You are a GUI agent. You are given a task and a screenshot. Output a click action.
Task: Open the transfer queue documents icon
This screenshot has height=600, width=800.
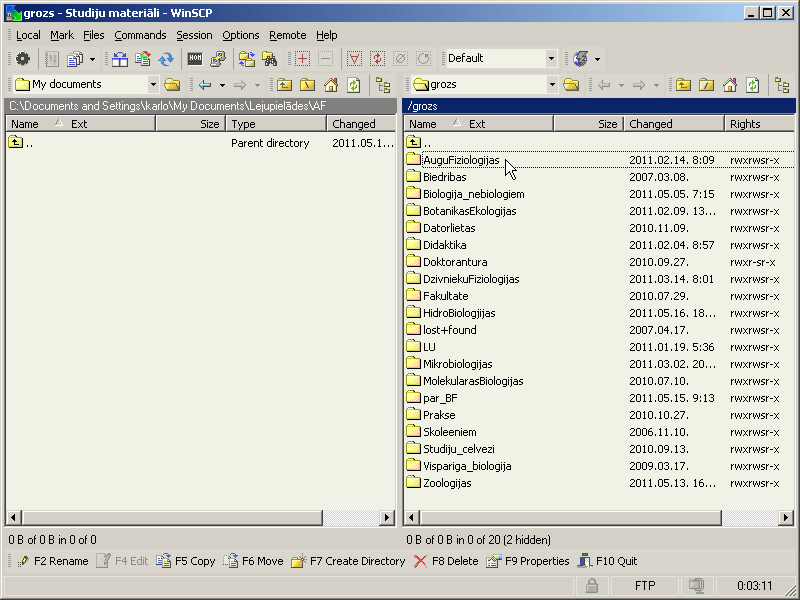[x=75, y=59]
